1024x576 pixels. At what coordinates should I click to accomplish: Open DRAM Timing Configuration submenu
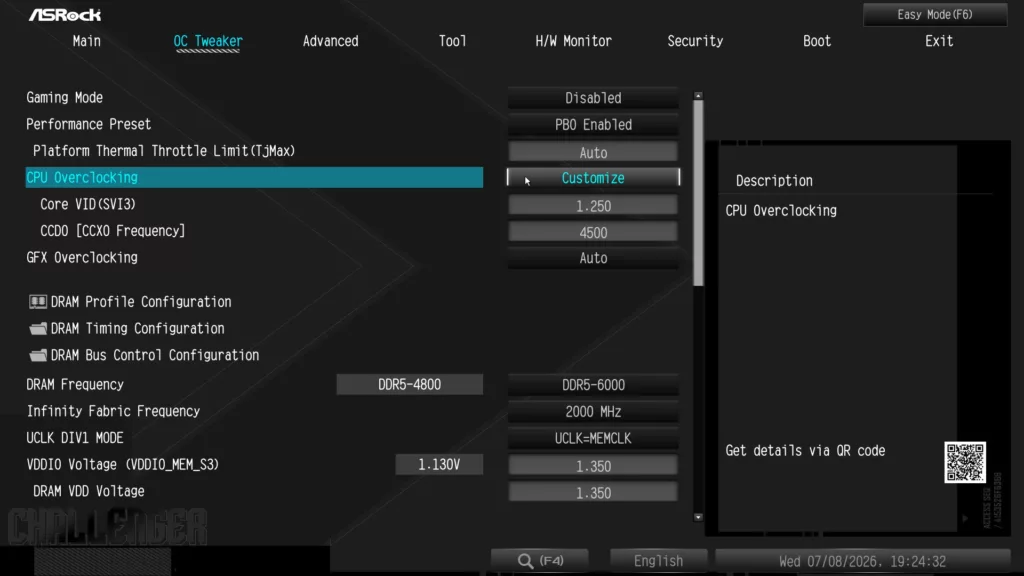pos(137,328)
